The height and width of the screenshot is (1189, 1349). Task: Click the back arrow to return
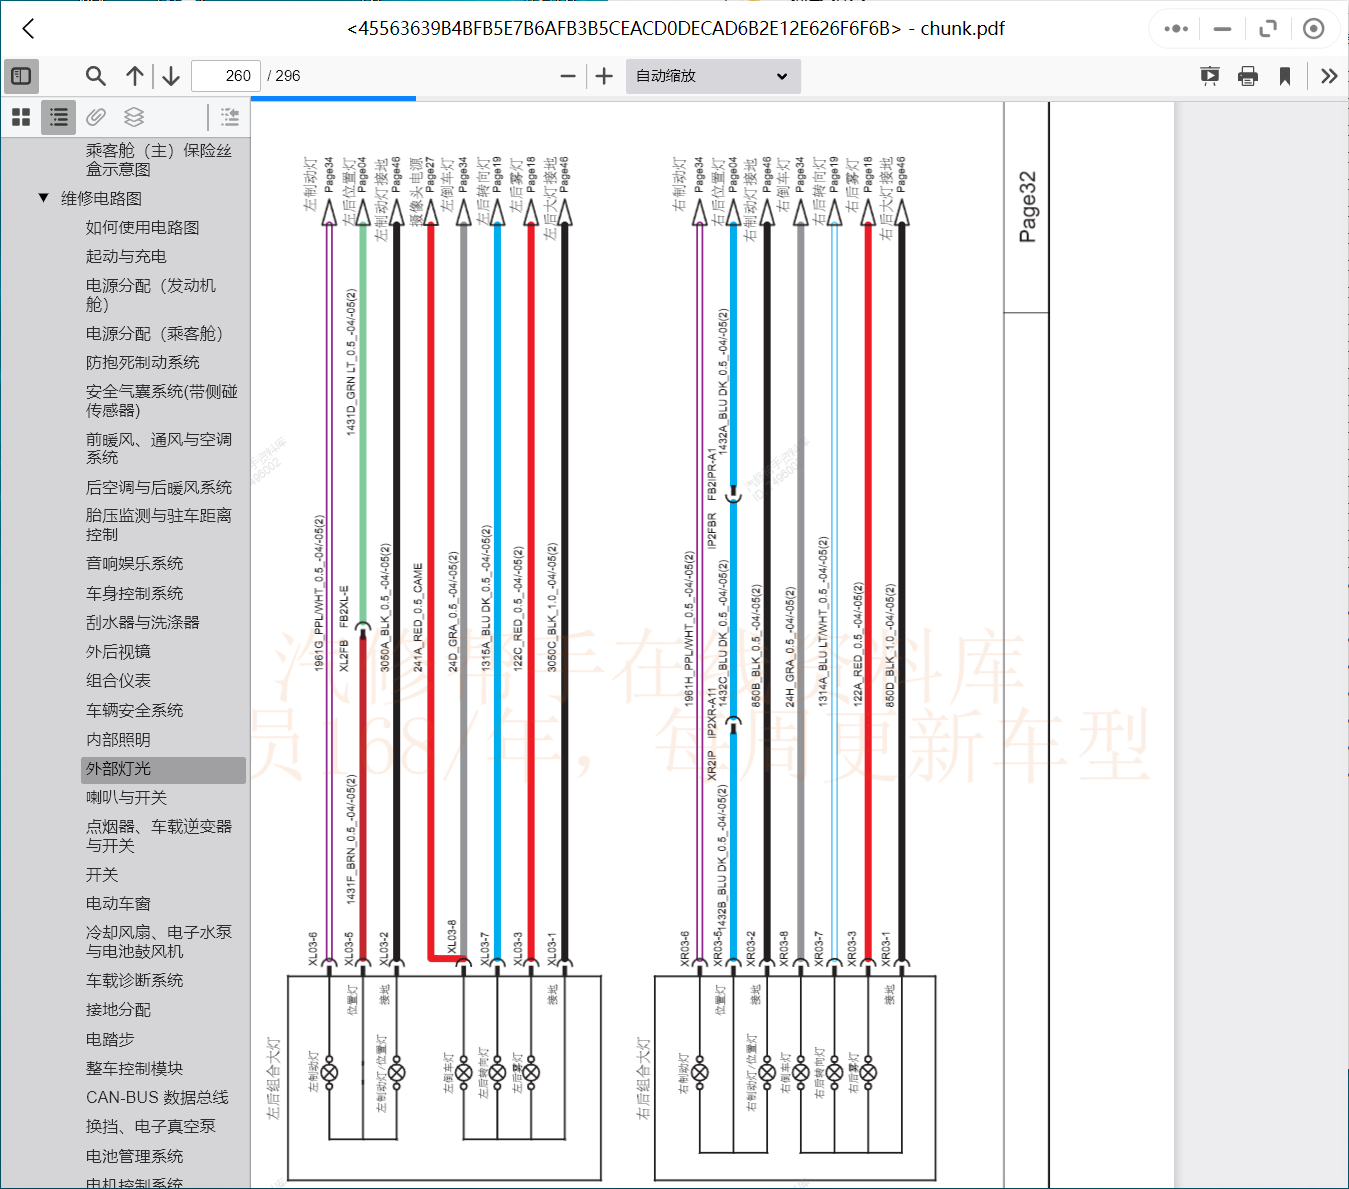pos(27,28)
